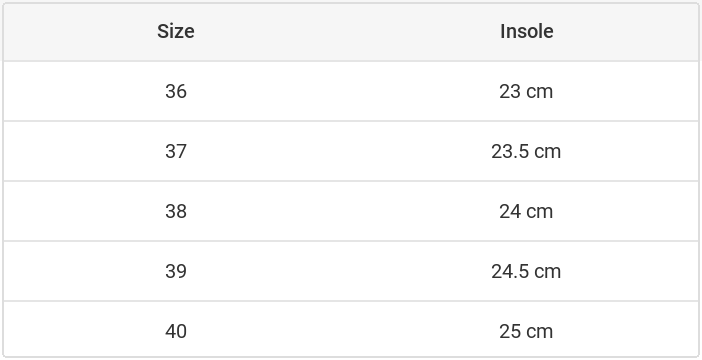Click the number 40 in the last row
This screenshot has height=360, width=702.
(176, 331)
